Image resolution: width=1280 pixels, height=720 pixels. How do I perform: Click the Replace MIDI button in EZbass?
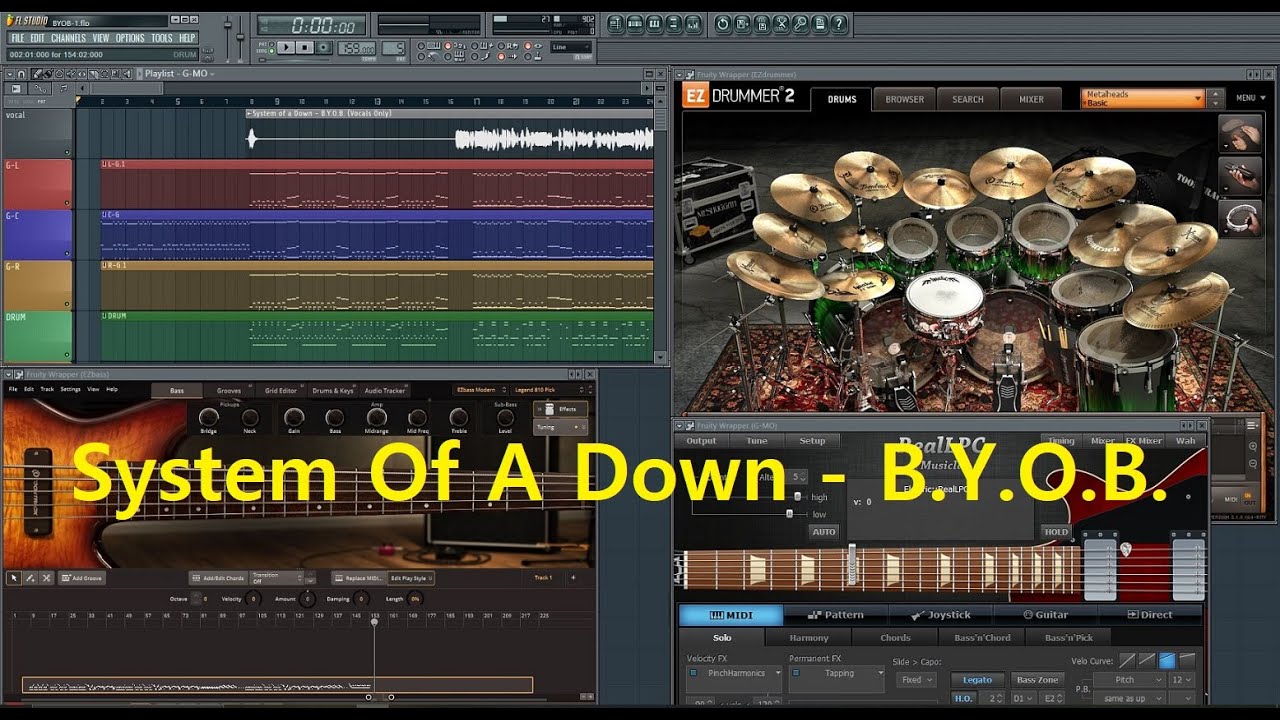pos(360,578)
